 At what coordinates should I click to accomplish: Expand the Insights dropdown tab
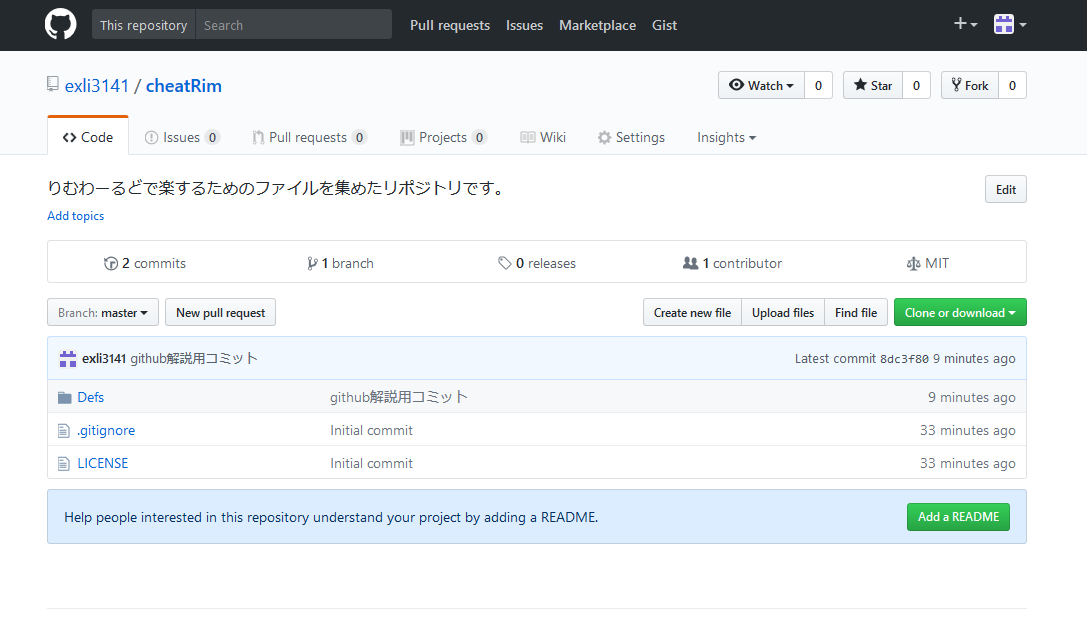727,137
